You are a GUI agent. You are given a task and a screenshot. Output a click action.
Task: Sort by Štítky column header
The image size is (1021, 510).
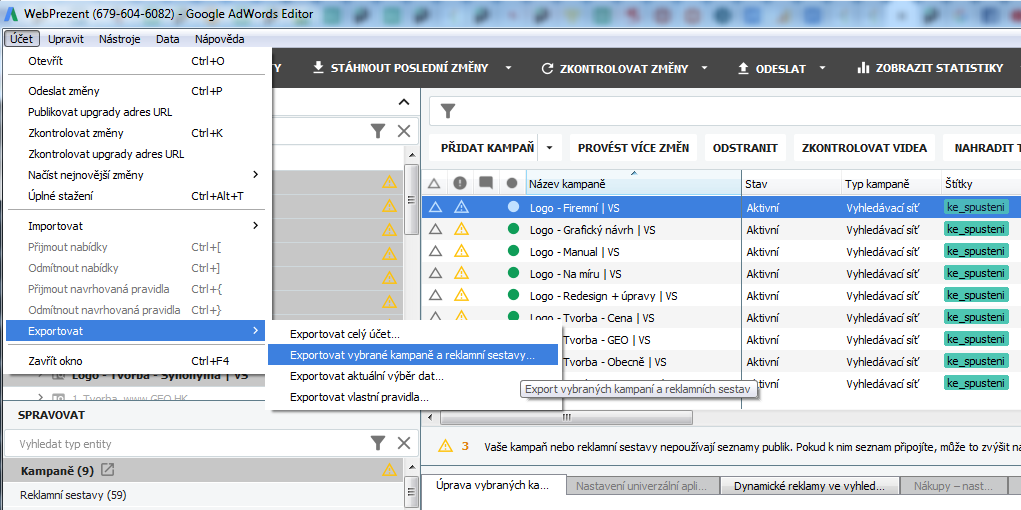[x=981, y=185]
